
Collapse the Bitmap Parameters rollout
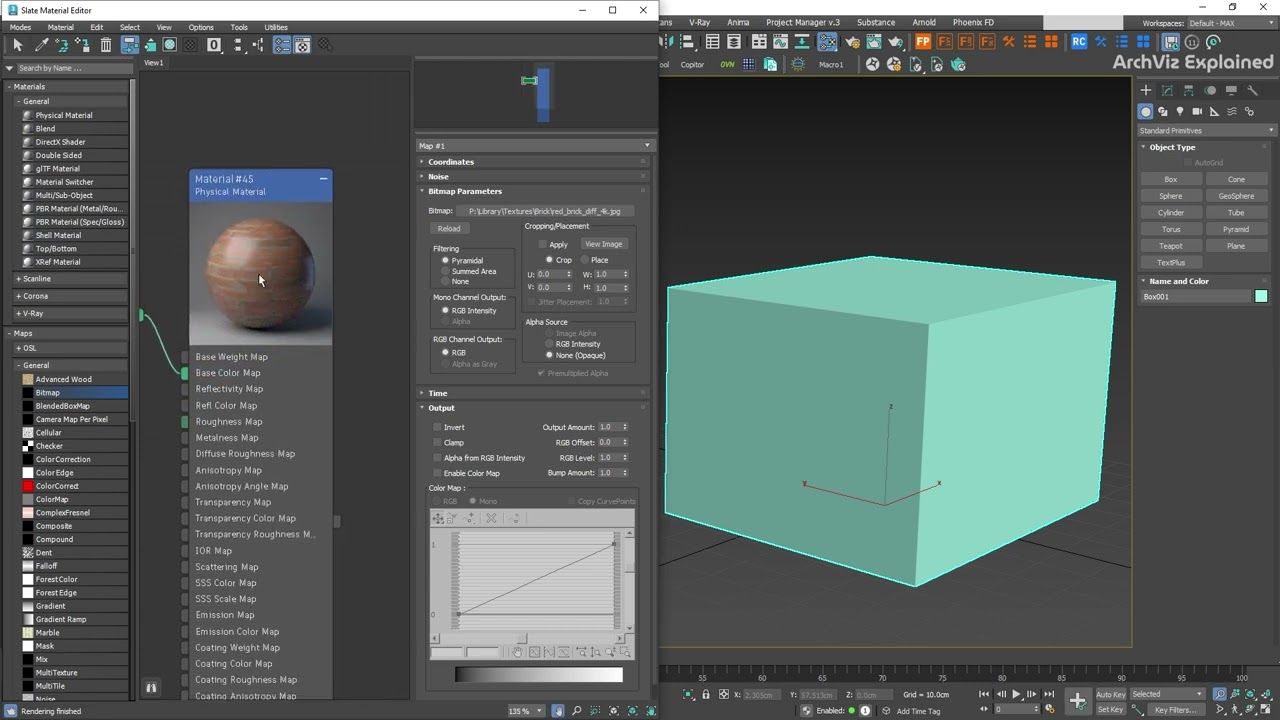click(534, 191)
